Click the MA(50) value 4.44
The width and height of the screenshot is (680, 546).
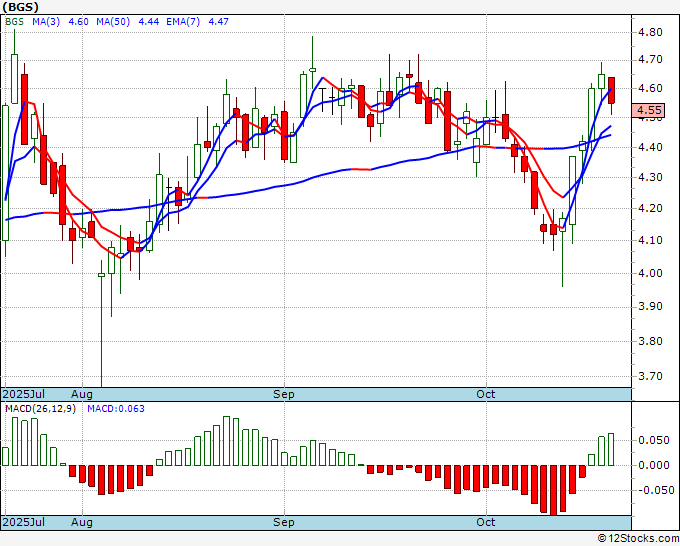click(x=148, y=21)
